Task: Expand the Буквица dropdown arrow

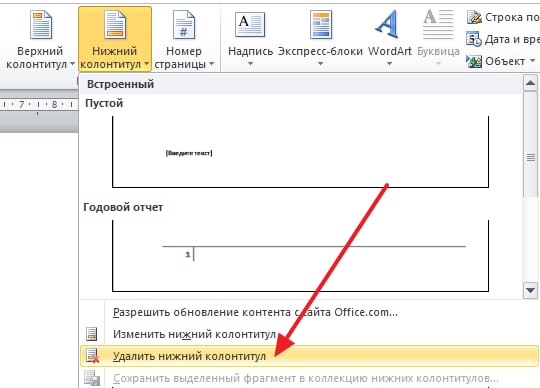Action: click(438, 64)
